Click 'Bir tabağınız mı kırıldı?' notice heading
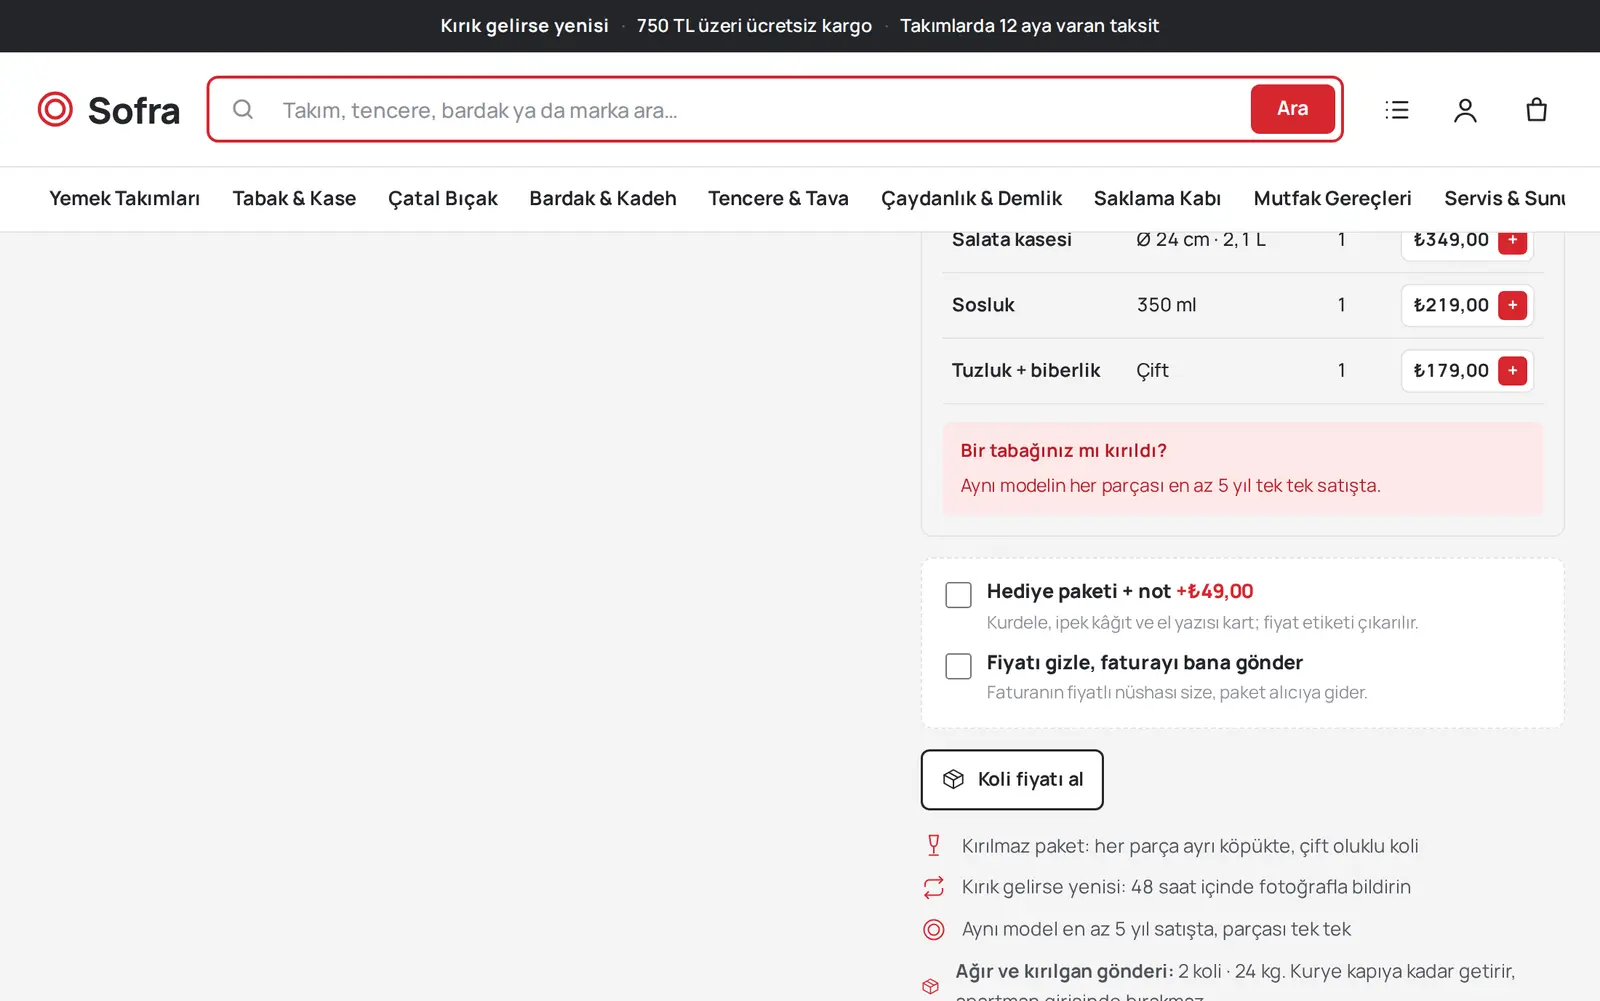1600x1001 pixels. [1064, 451]
